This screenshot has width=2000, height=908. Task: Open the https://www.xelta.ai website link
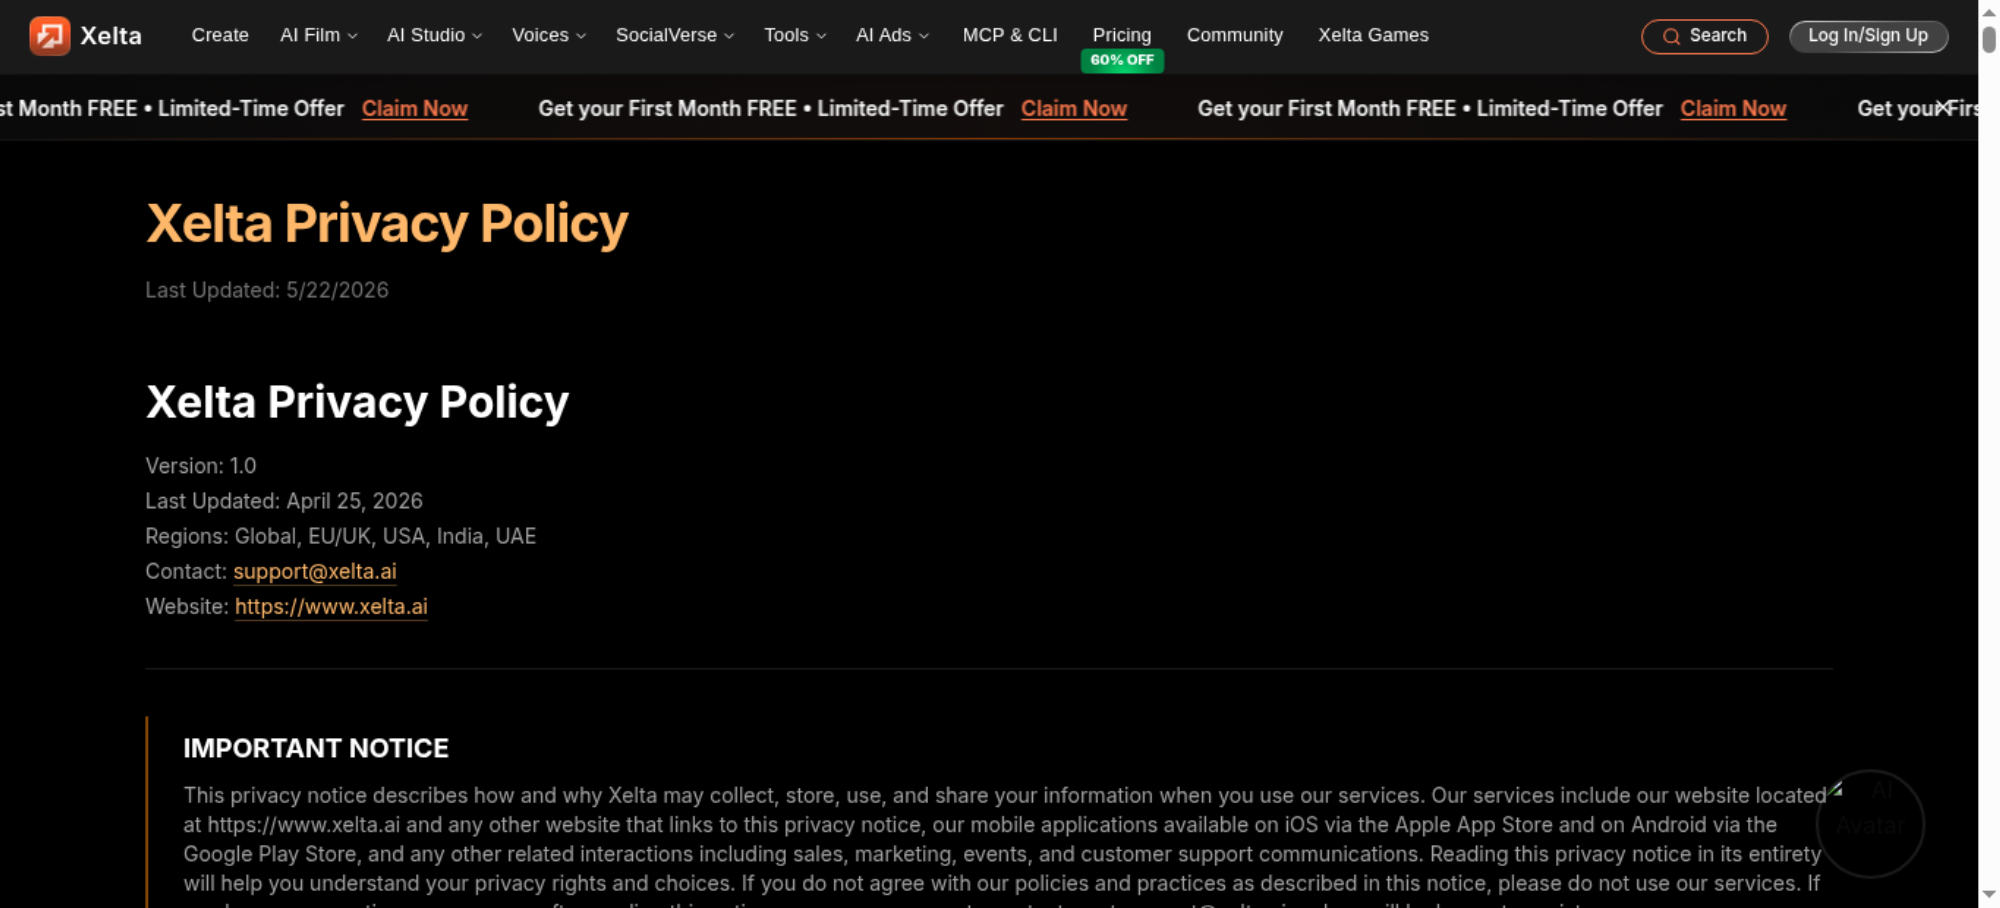pyautogui.click(x=331, y=606)
